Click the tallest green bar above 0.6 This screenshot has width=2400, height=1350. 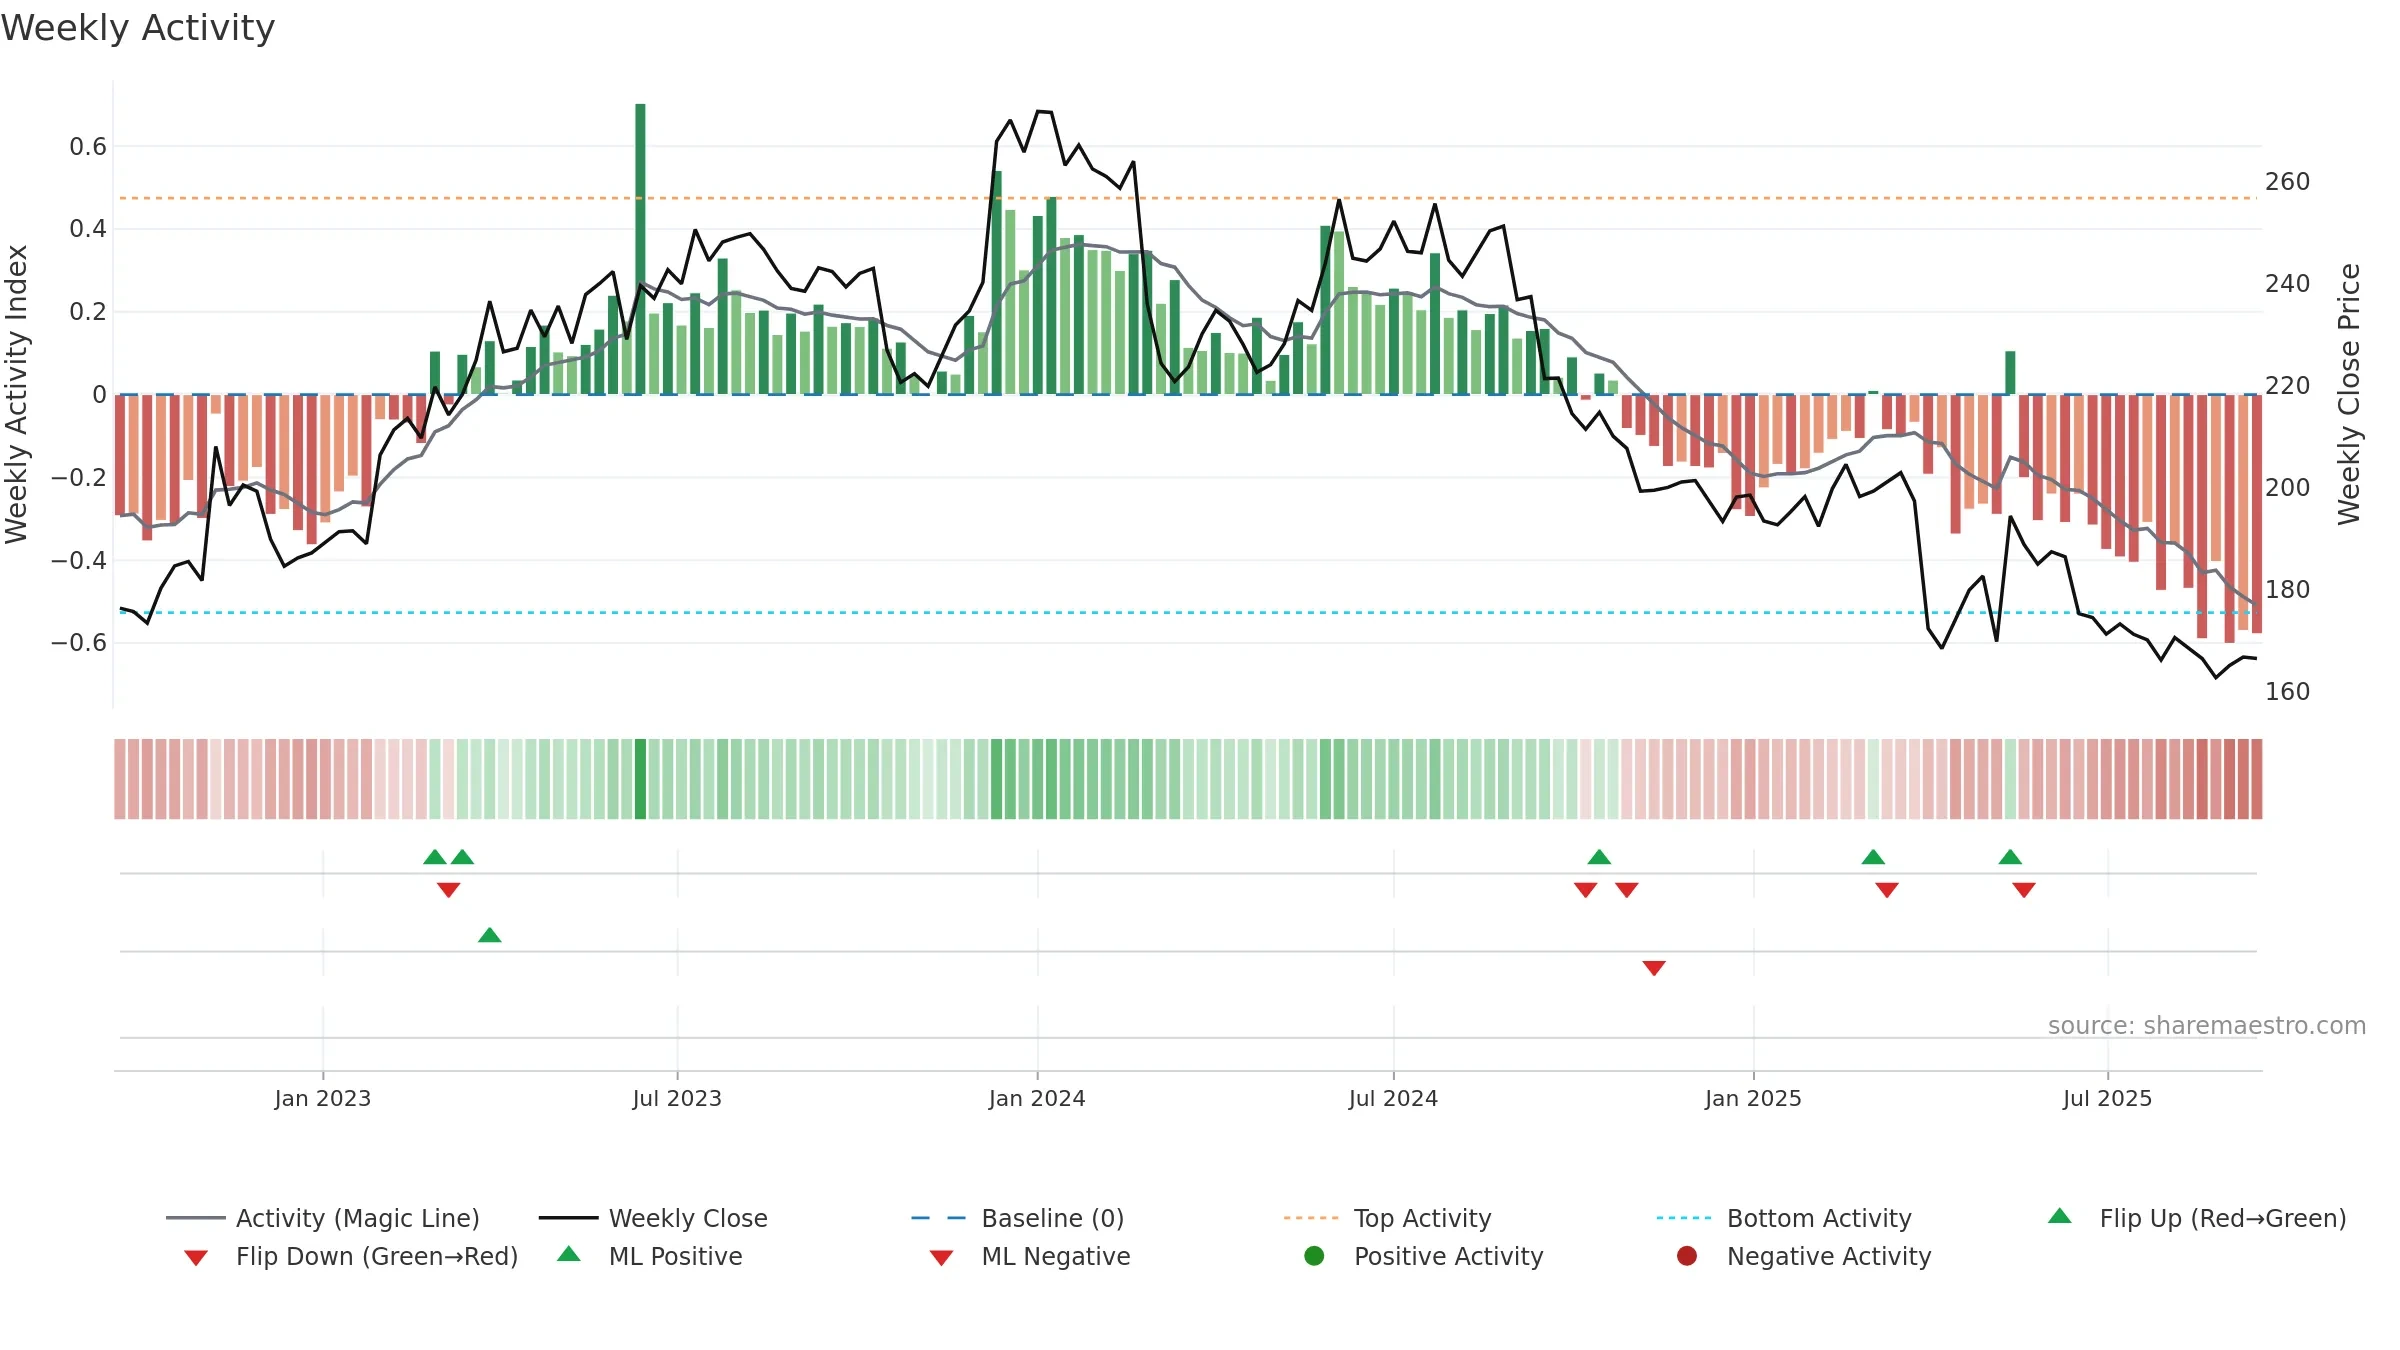coord(640,248)
